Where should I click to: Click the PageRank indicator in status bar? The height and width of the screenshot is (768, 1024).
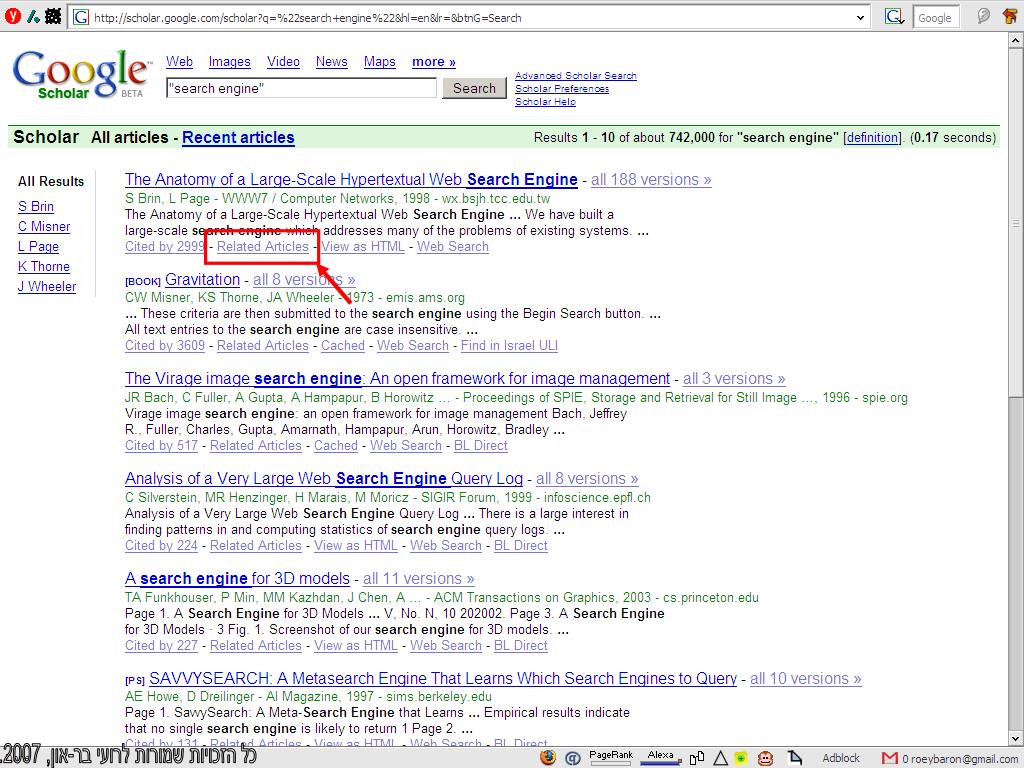(611, 757)
